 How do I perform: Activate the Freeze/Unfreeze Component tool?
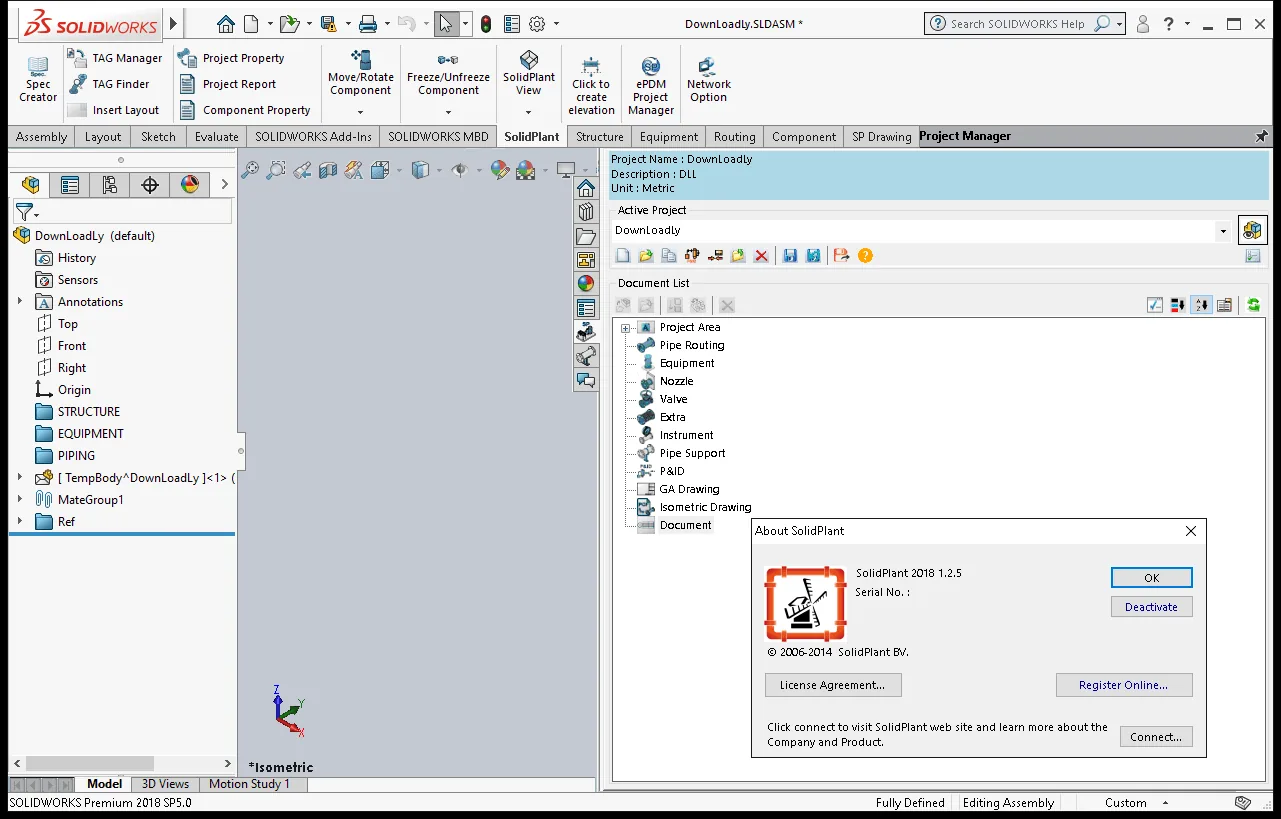[448, 73]
